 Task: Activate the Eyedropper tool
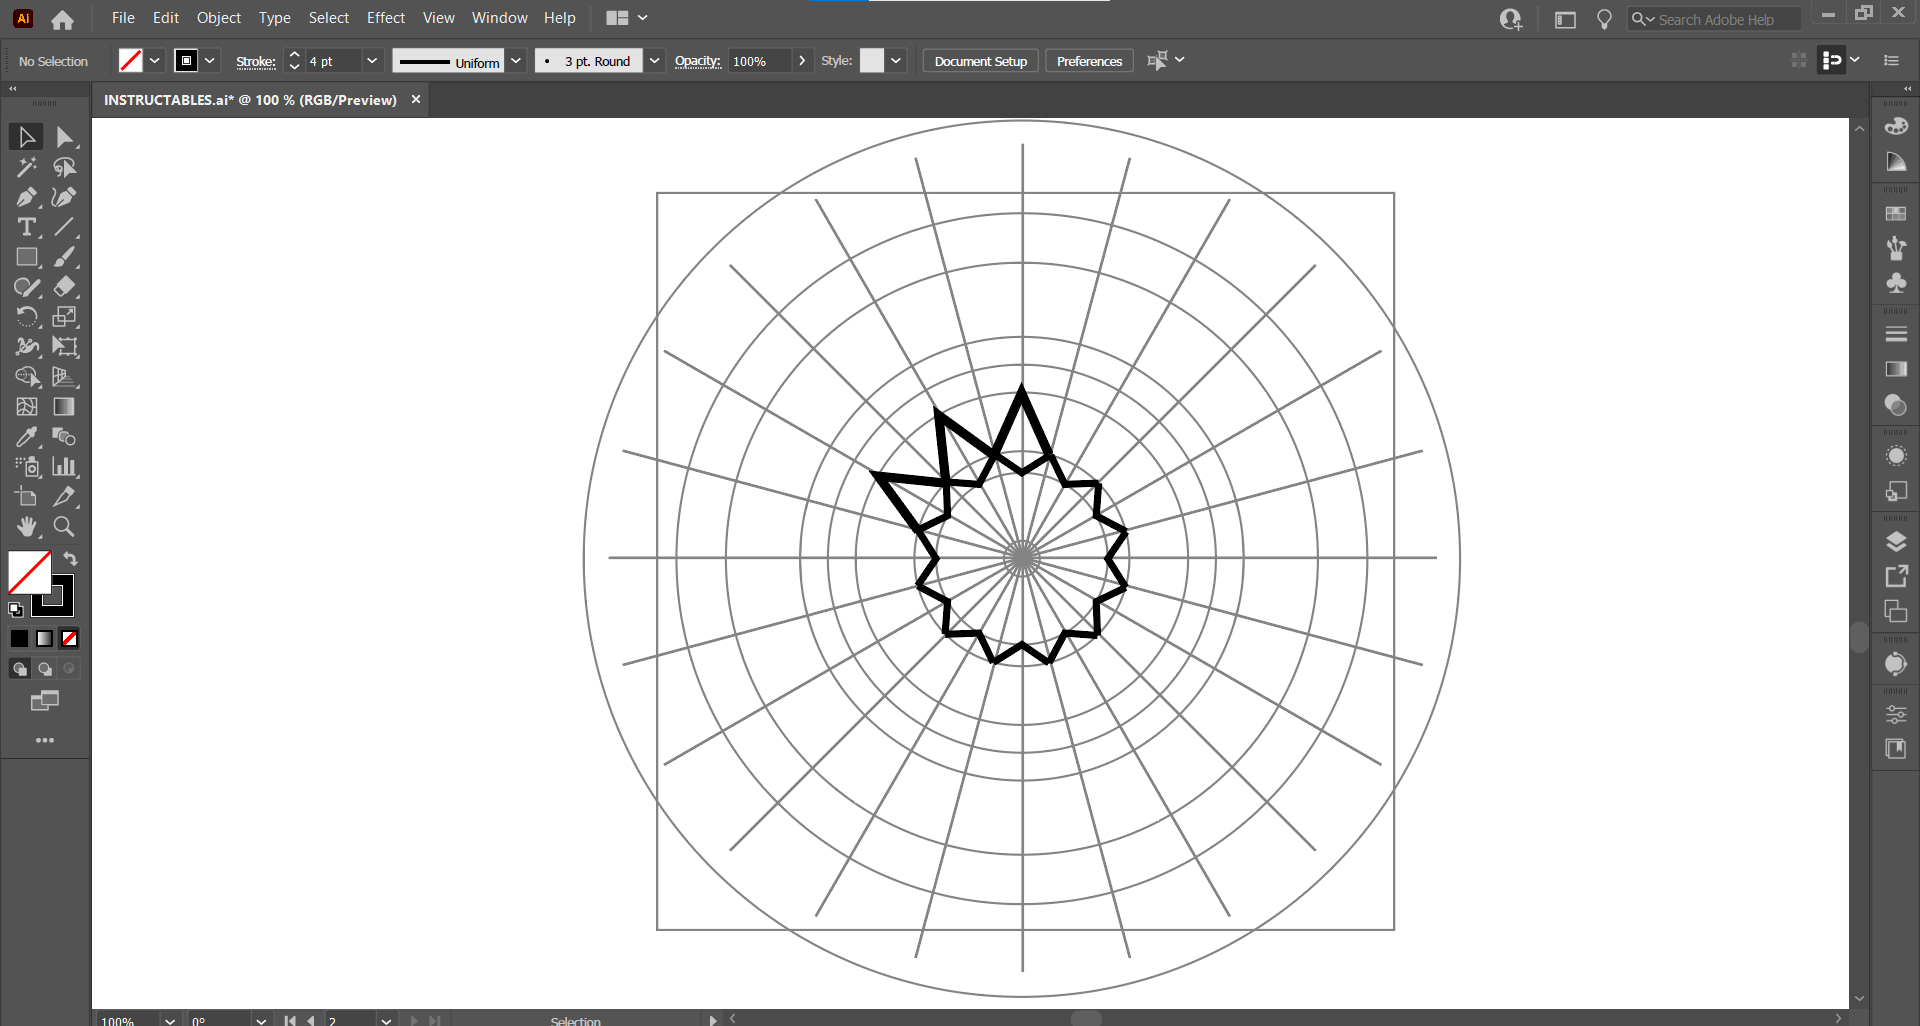click(x=26, y=437)
